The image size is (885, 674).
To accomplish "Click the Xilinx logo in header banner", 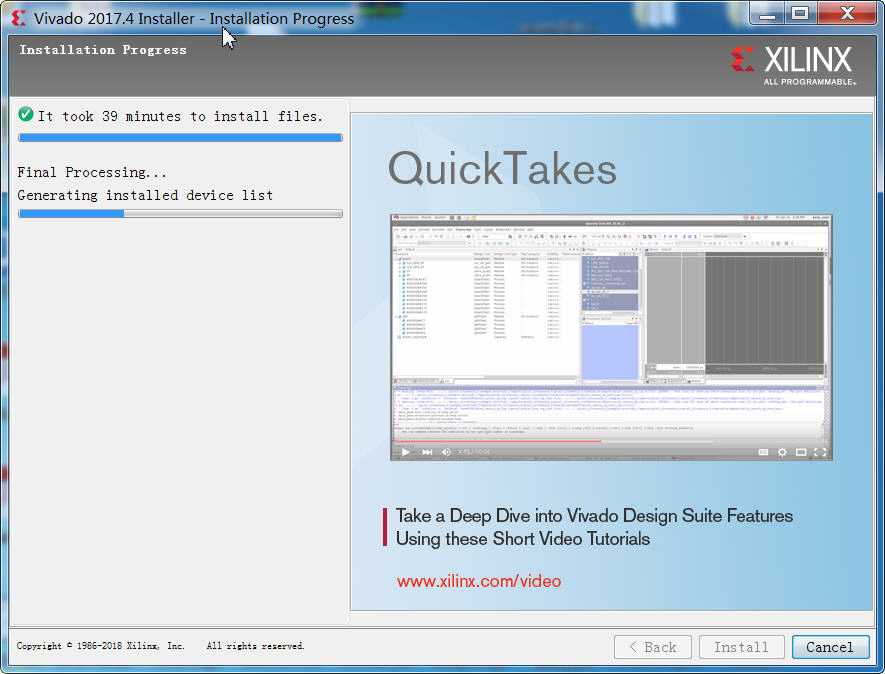I will [x=794, y=65].
